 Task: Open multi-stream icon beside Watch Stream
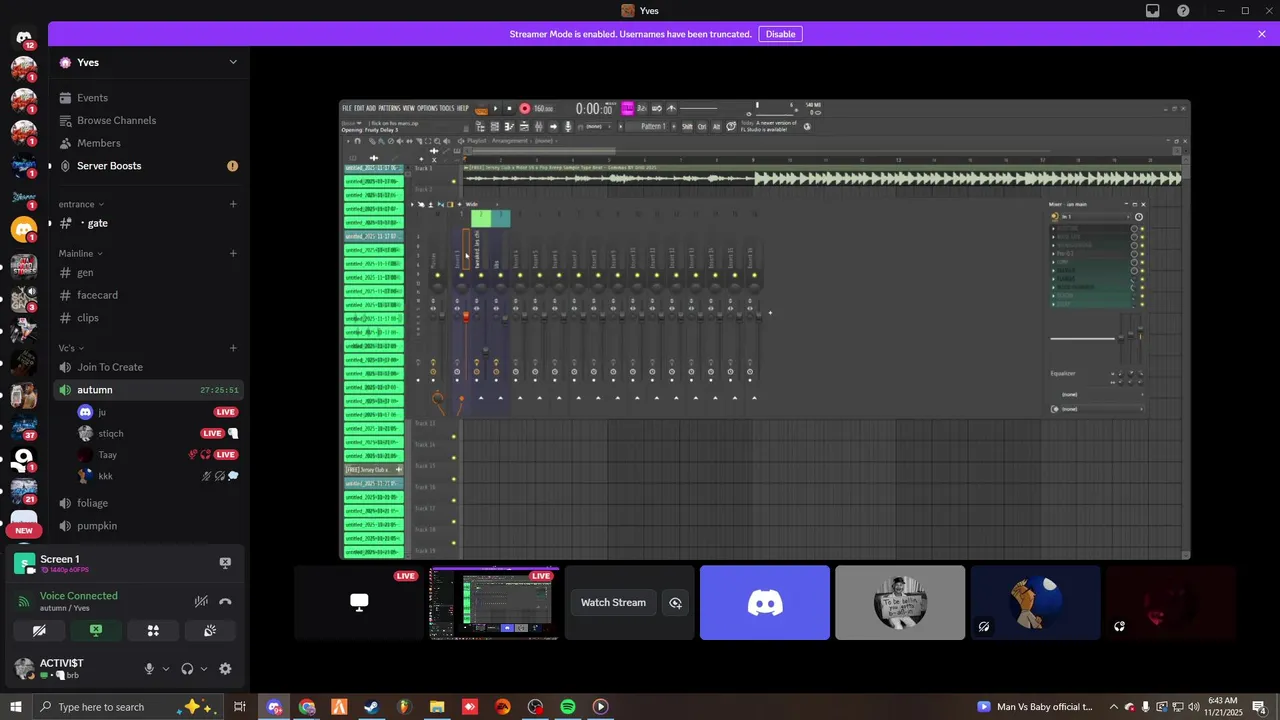point(676,603)
